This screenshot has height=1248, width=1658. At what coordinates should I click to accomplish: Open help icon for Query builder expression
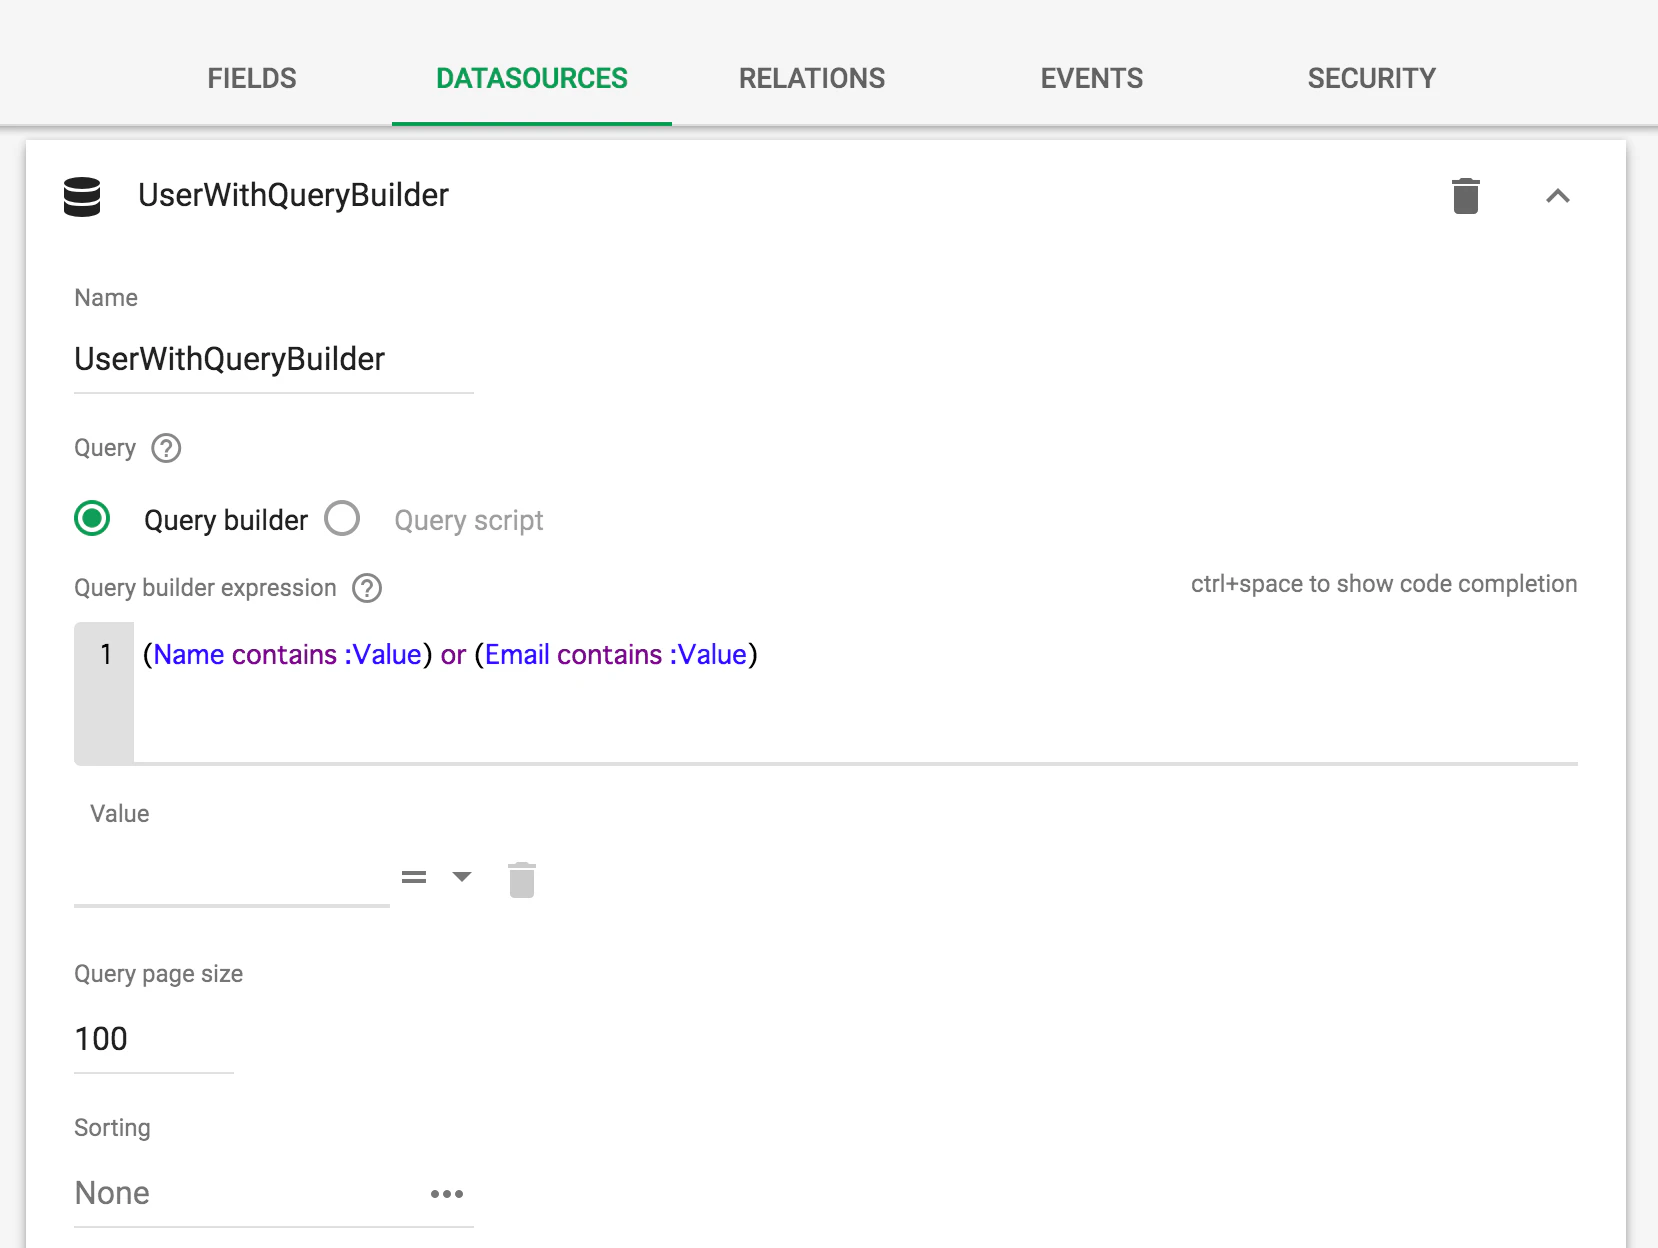tap(367, 588)
